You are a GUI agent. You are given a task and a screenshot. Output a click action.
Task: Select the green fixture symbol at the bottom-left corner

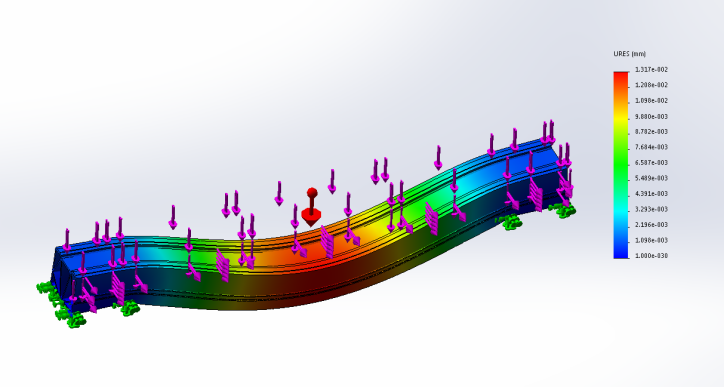coord(70,318)
